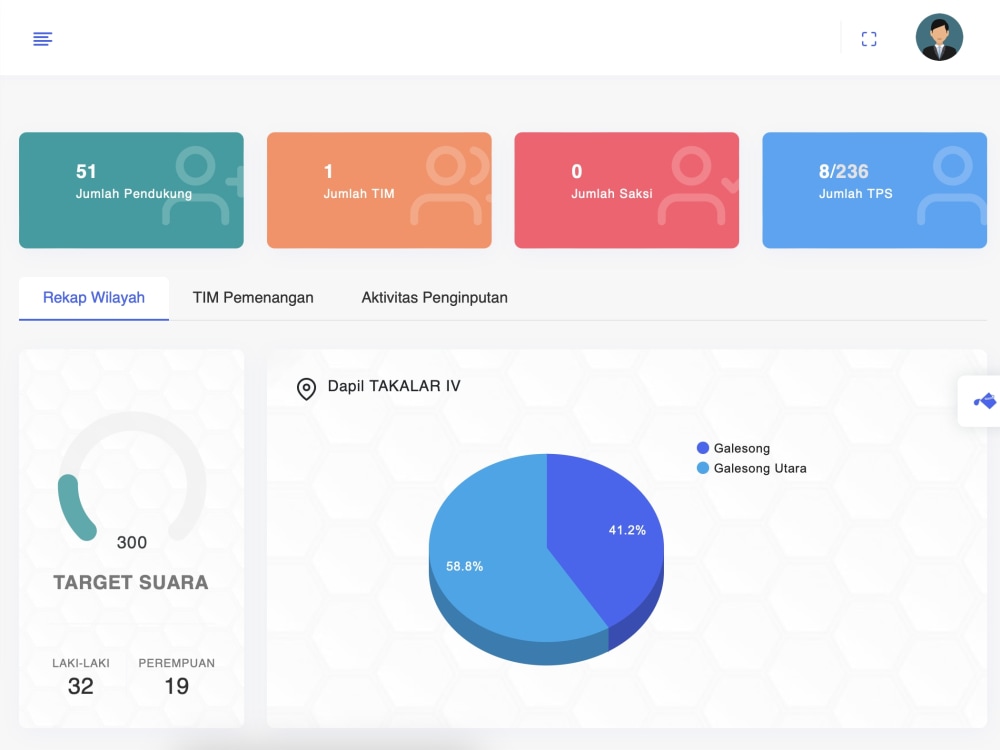The image size is (1000, 750).
Task: Click the person icon on blue TPS card
Action: click(x=952, y=186)
